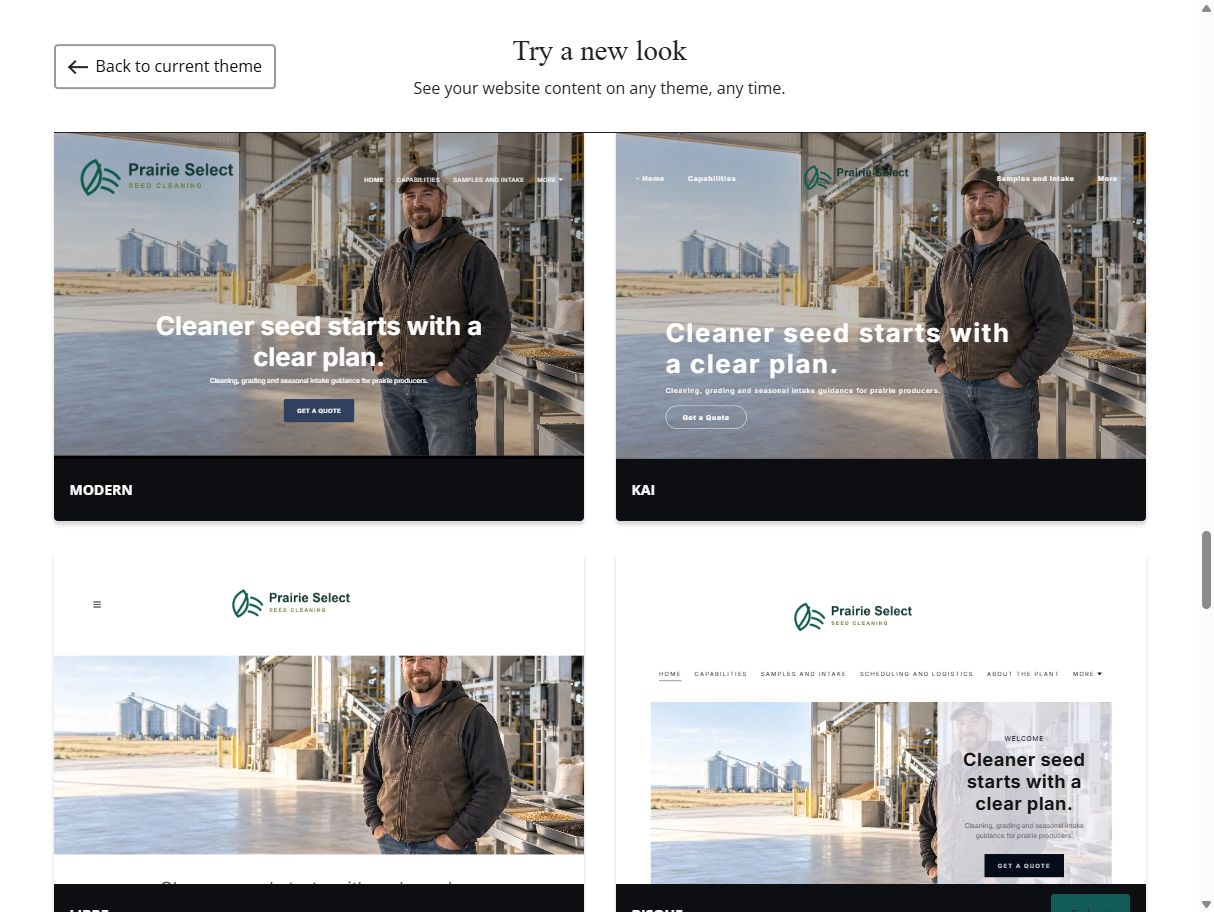Click Prairie Select logo in Modern preview

pyautogui.click(x=157, y=177)
